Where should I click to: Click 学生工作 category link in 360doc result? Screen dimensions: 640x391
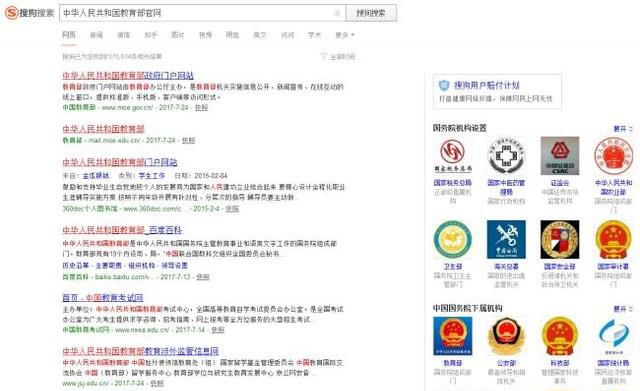[152, 176]
